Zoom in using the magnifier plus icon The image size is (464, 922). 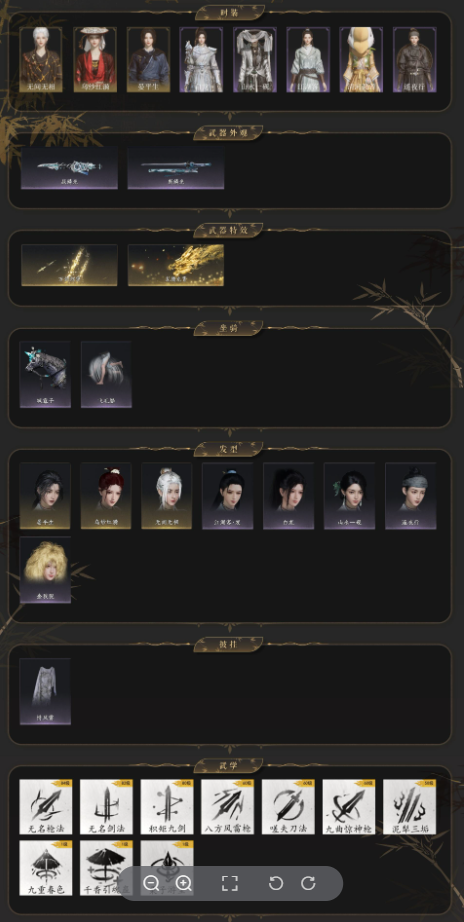[x=183, y=883]
